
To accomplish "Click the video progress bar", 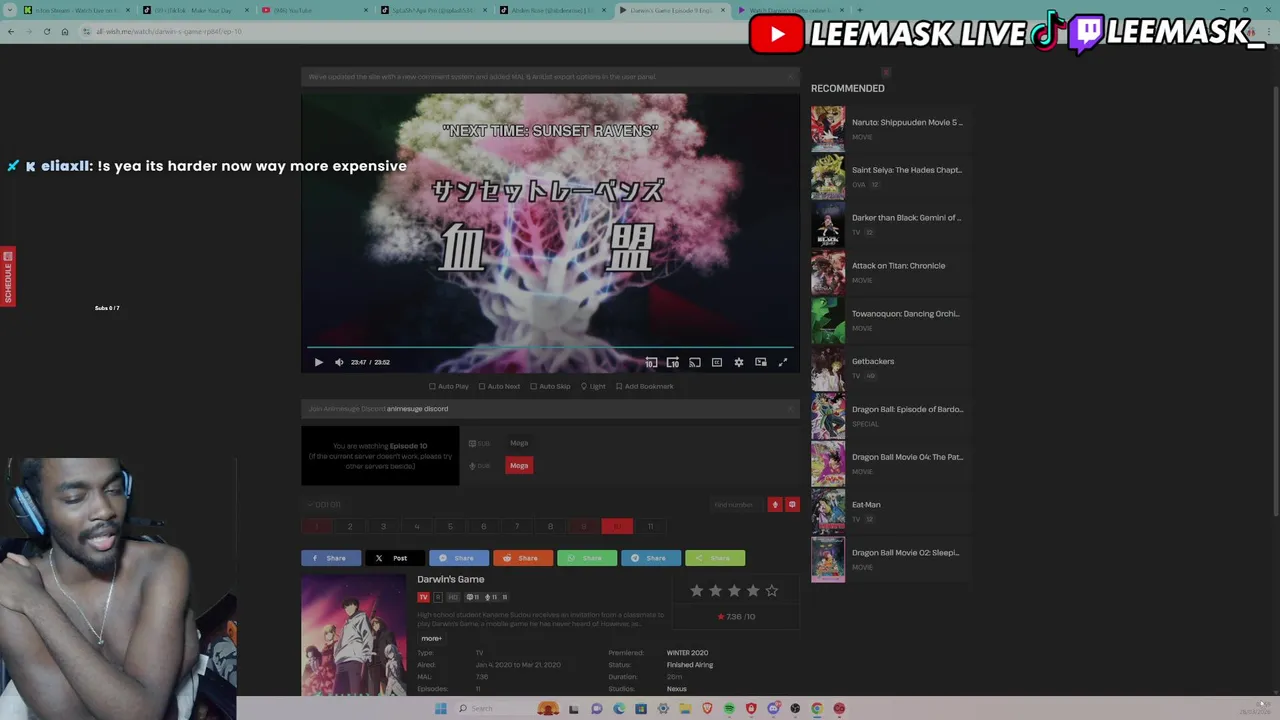I will click(x=550, y=348).
